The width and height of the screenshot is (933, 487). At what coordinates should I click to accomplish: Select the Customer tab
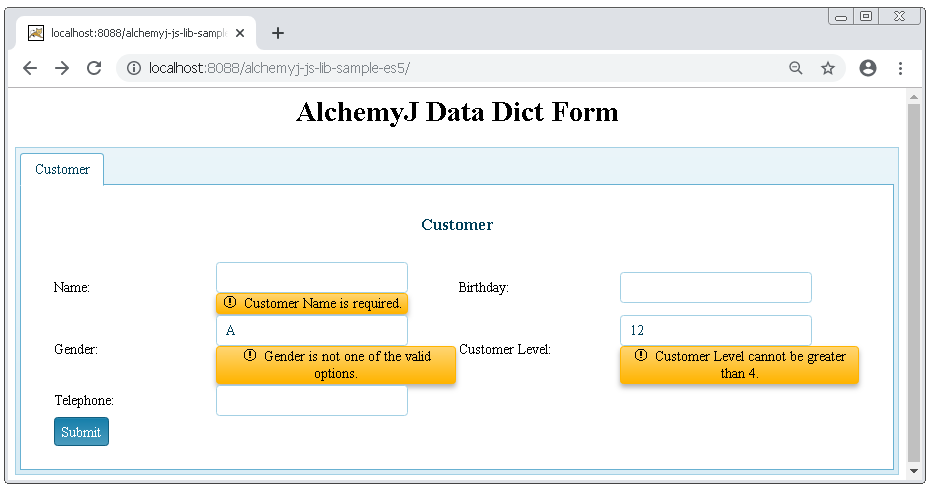tap(62, 169)
